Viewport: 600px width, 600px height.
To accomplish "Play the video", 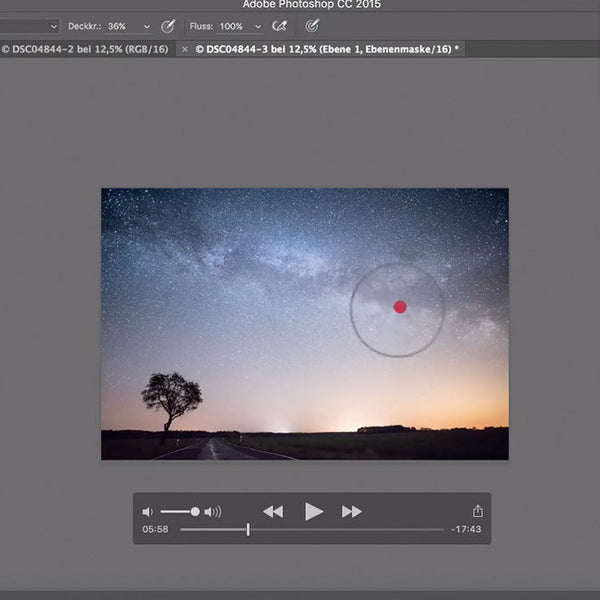I will click(314, 511).
